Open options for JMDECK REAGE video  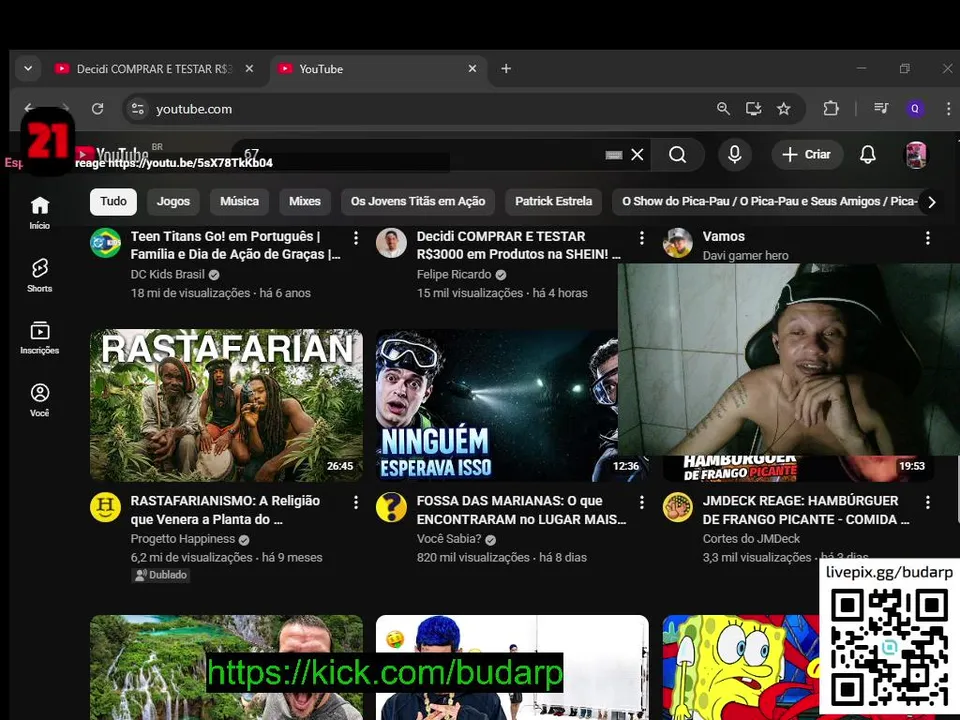coord(928,502)
